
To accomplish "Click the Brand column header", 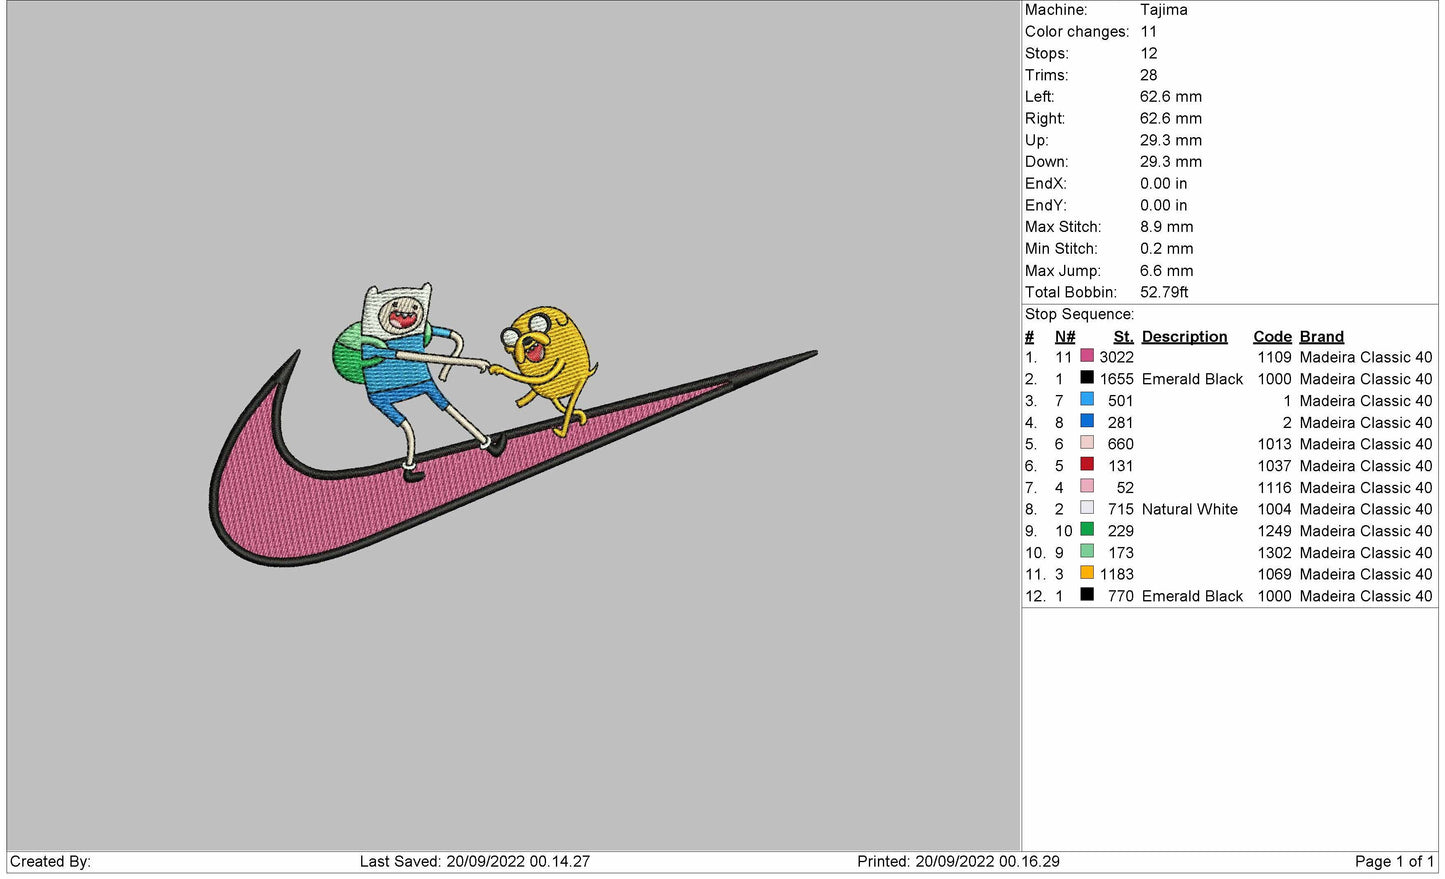I will pyautogui.click(x=1321, y=337).
